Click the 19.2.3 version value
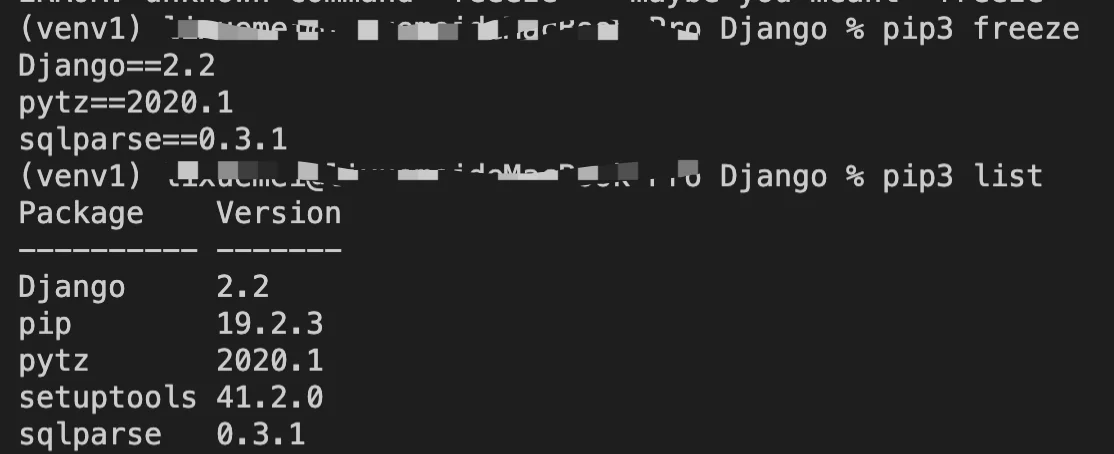1114x454 pixels. coord(270,324)
